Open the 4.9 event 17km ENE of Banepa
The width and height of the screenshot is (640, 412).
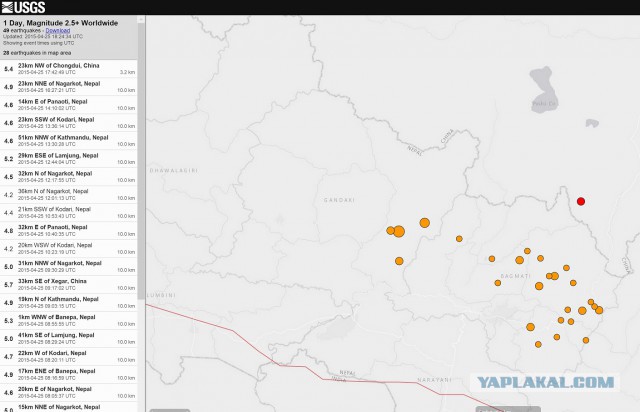coord(69,374)
